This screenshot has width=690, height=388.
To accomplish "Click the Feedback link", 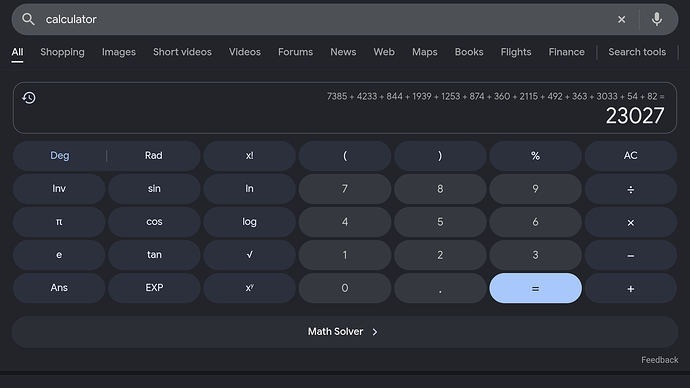I will click(x=659, y=360).
